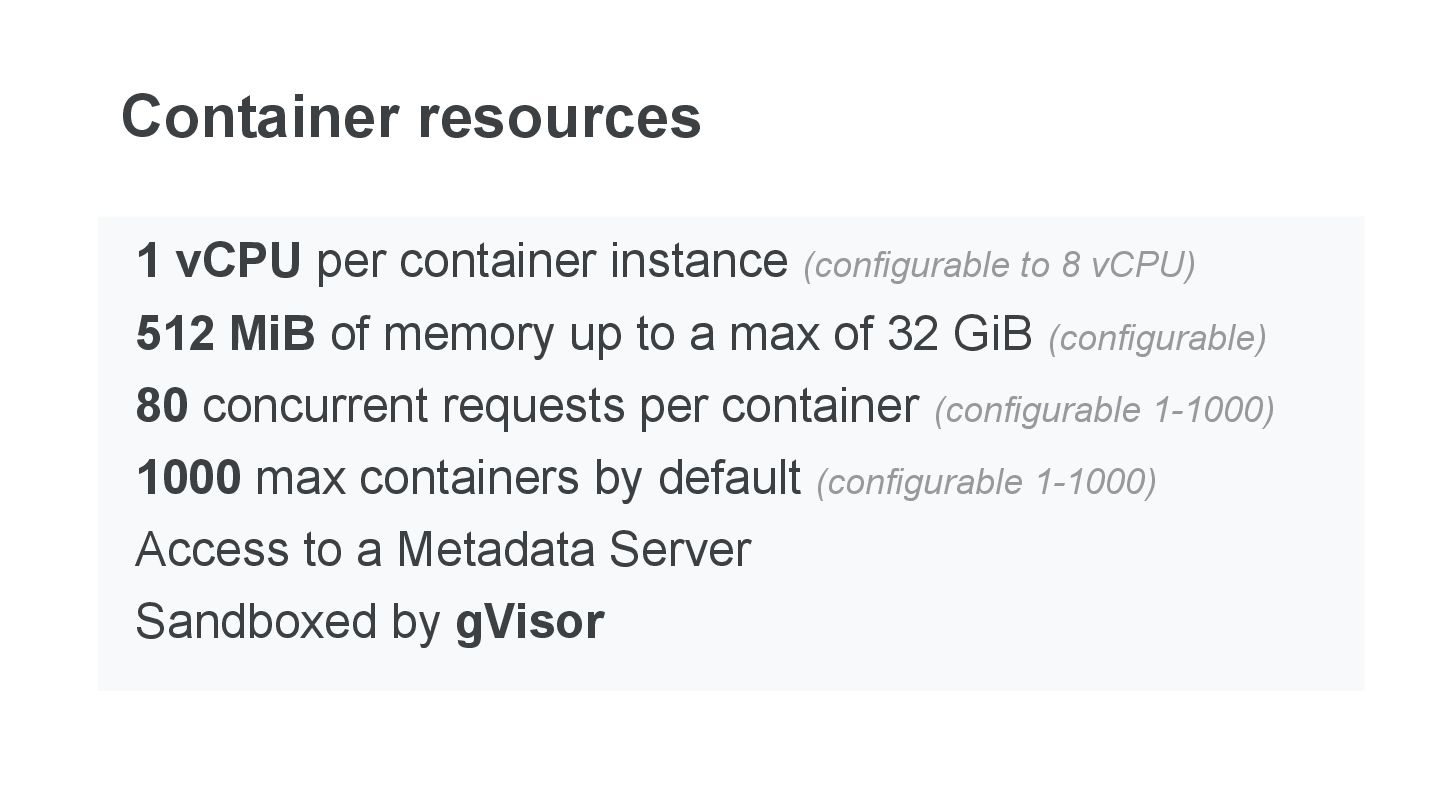Select the "(configurable)" note on memory line
Screen dimensions: 1440x810
pyautogui.click(x=1157, y=338)
